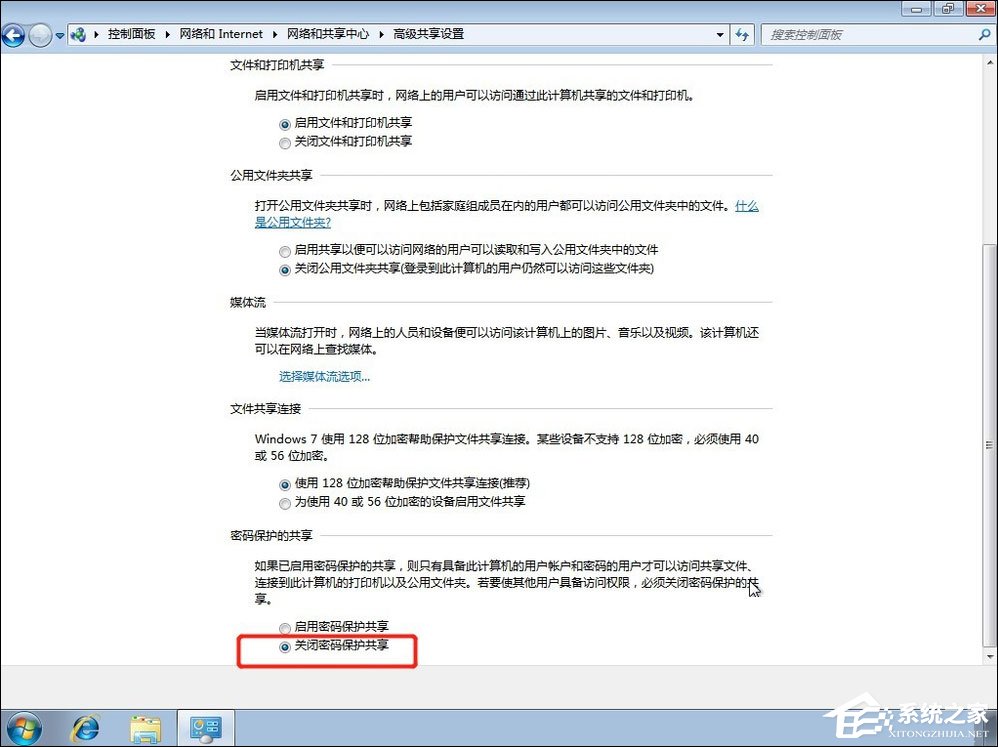Screen dimensions: 998x747
Task: Navigate to 控制面板 in the breadcrumb
Action: coord(132,33)
